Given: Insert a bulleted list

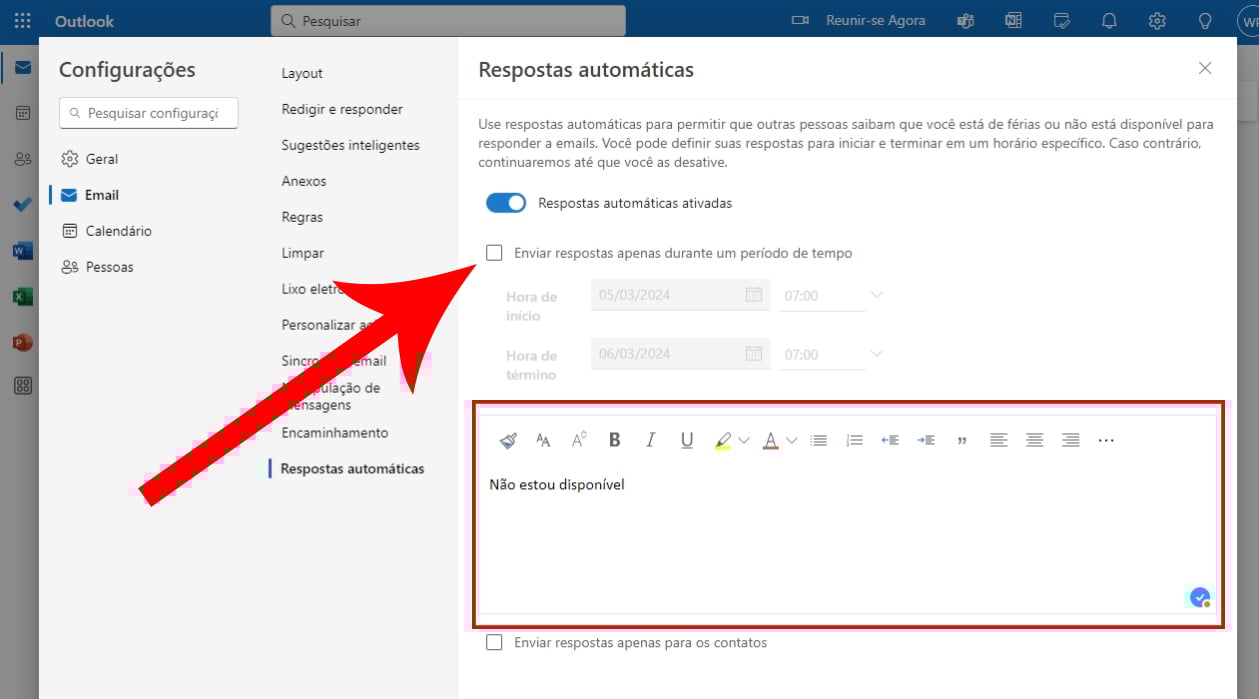Looking at the screenshot, I should 819,440.
